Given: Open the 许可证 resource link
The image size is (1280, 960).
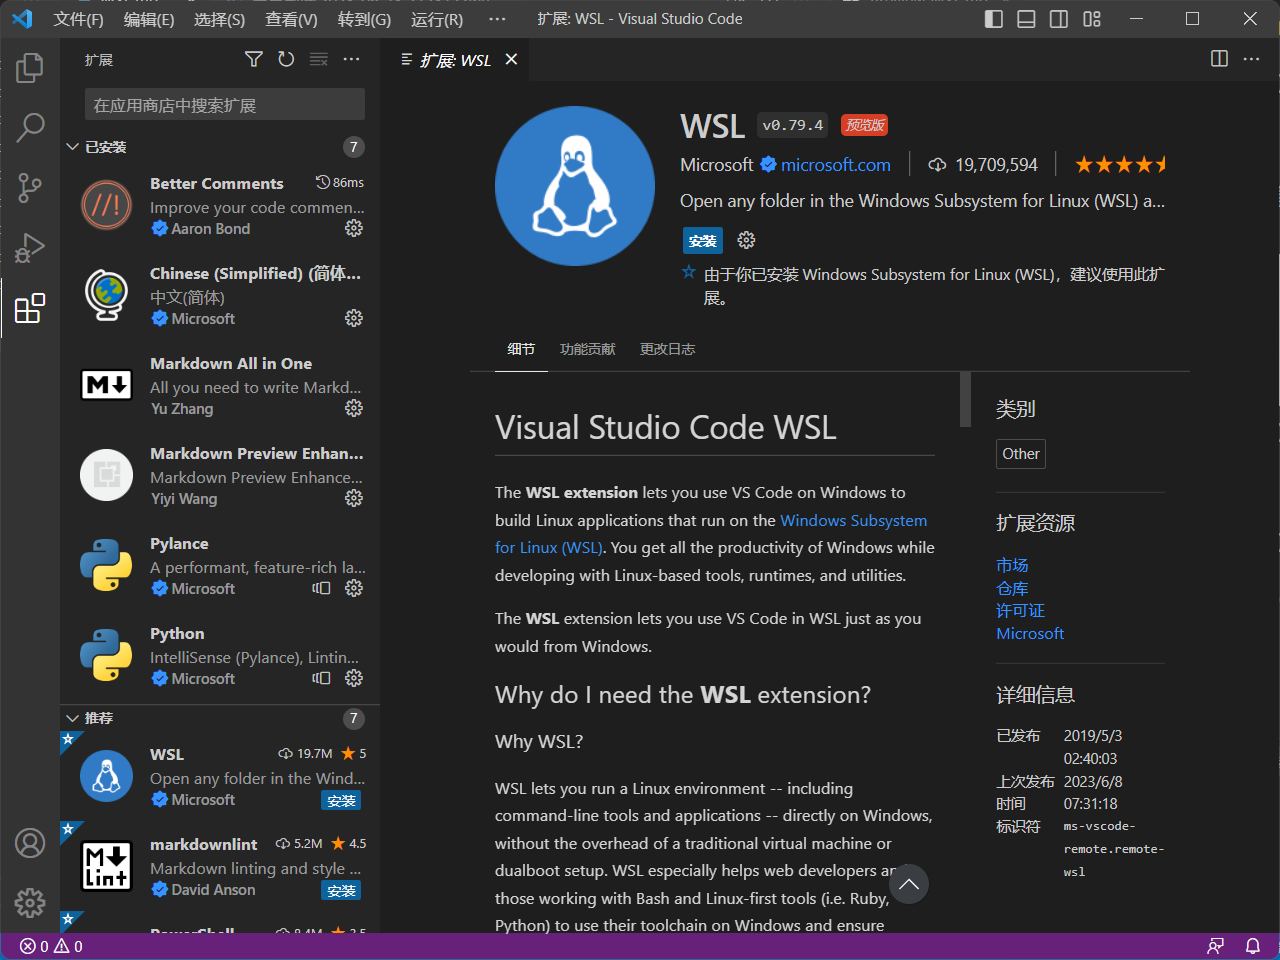Looking at the screenshot, I should [x=1020, y=610].
